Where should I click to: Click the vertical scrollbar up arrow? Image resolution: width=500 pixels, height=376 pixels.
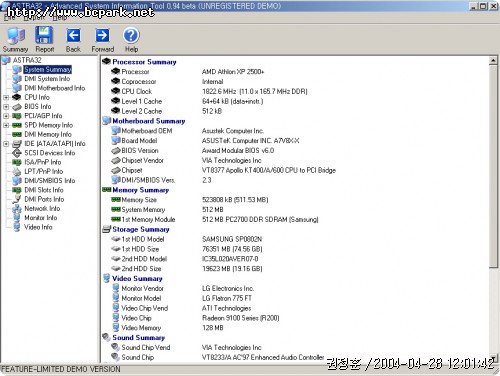pos(493,60)
